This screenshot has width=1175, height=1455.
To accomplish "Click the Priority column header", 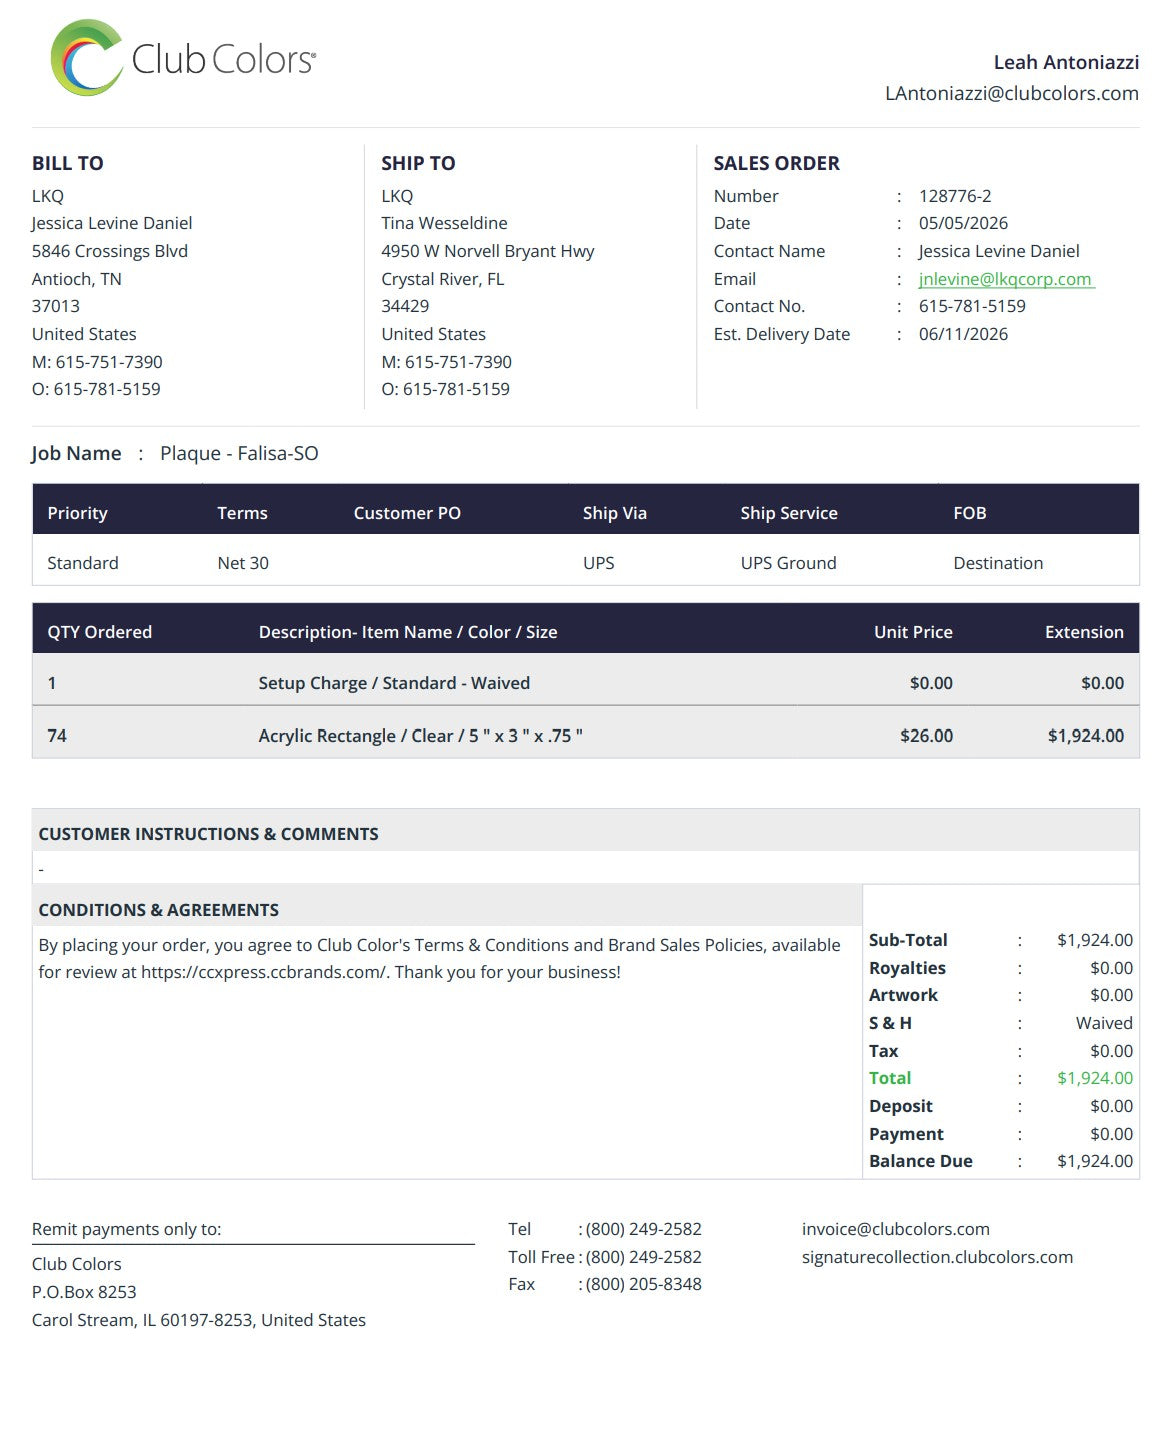I will click(77, 513).
